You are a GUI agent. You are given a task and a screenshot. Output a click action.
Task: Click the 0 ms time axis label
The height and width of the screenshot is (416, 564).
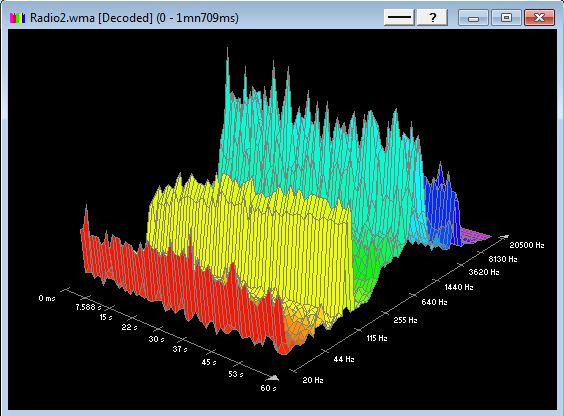(47, 298)
